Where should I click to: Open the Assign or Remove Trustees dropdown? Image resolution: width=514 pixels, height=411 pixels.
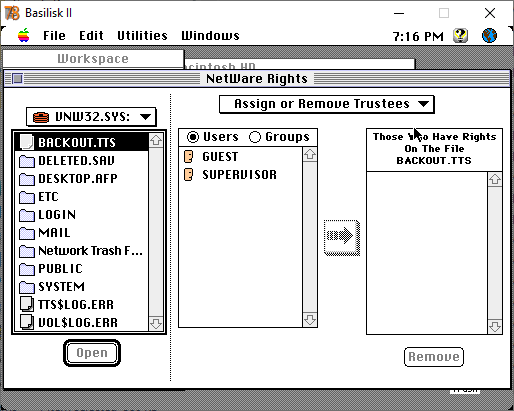pyautogui.click(x=327, y=104)
